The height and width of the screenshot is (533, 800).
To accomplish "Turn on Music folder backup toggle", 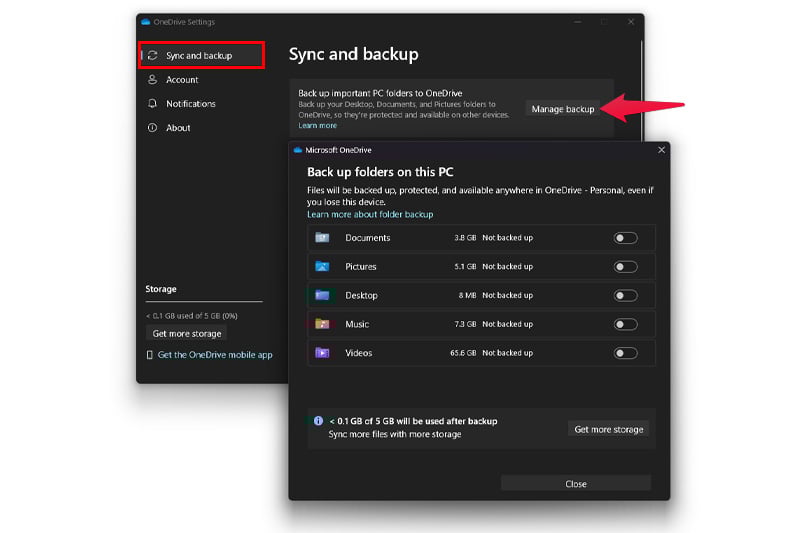I will click(x=626, y=324).
